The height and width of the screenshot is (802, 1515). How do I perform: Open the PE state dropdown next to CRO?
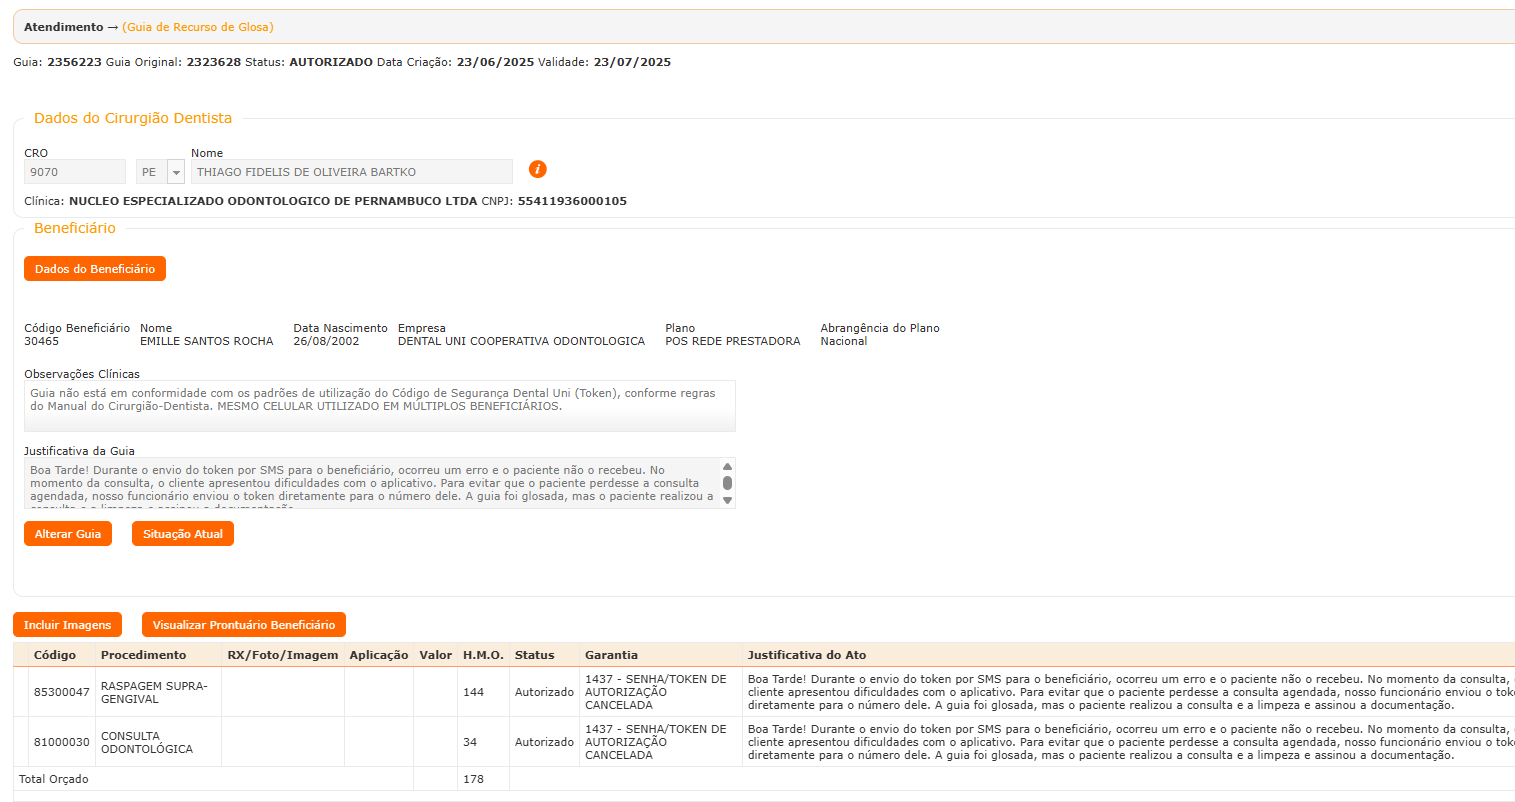click(x=176, y=172)
